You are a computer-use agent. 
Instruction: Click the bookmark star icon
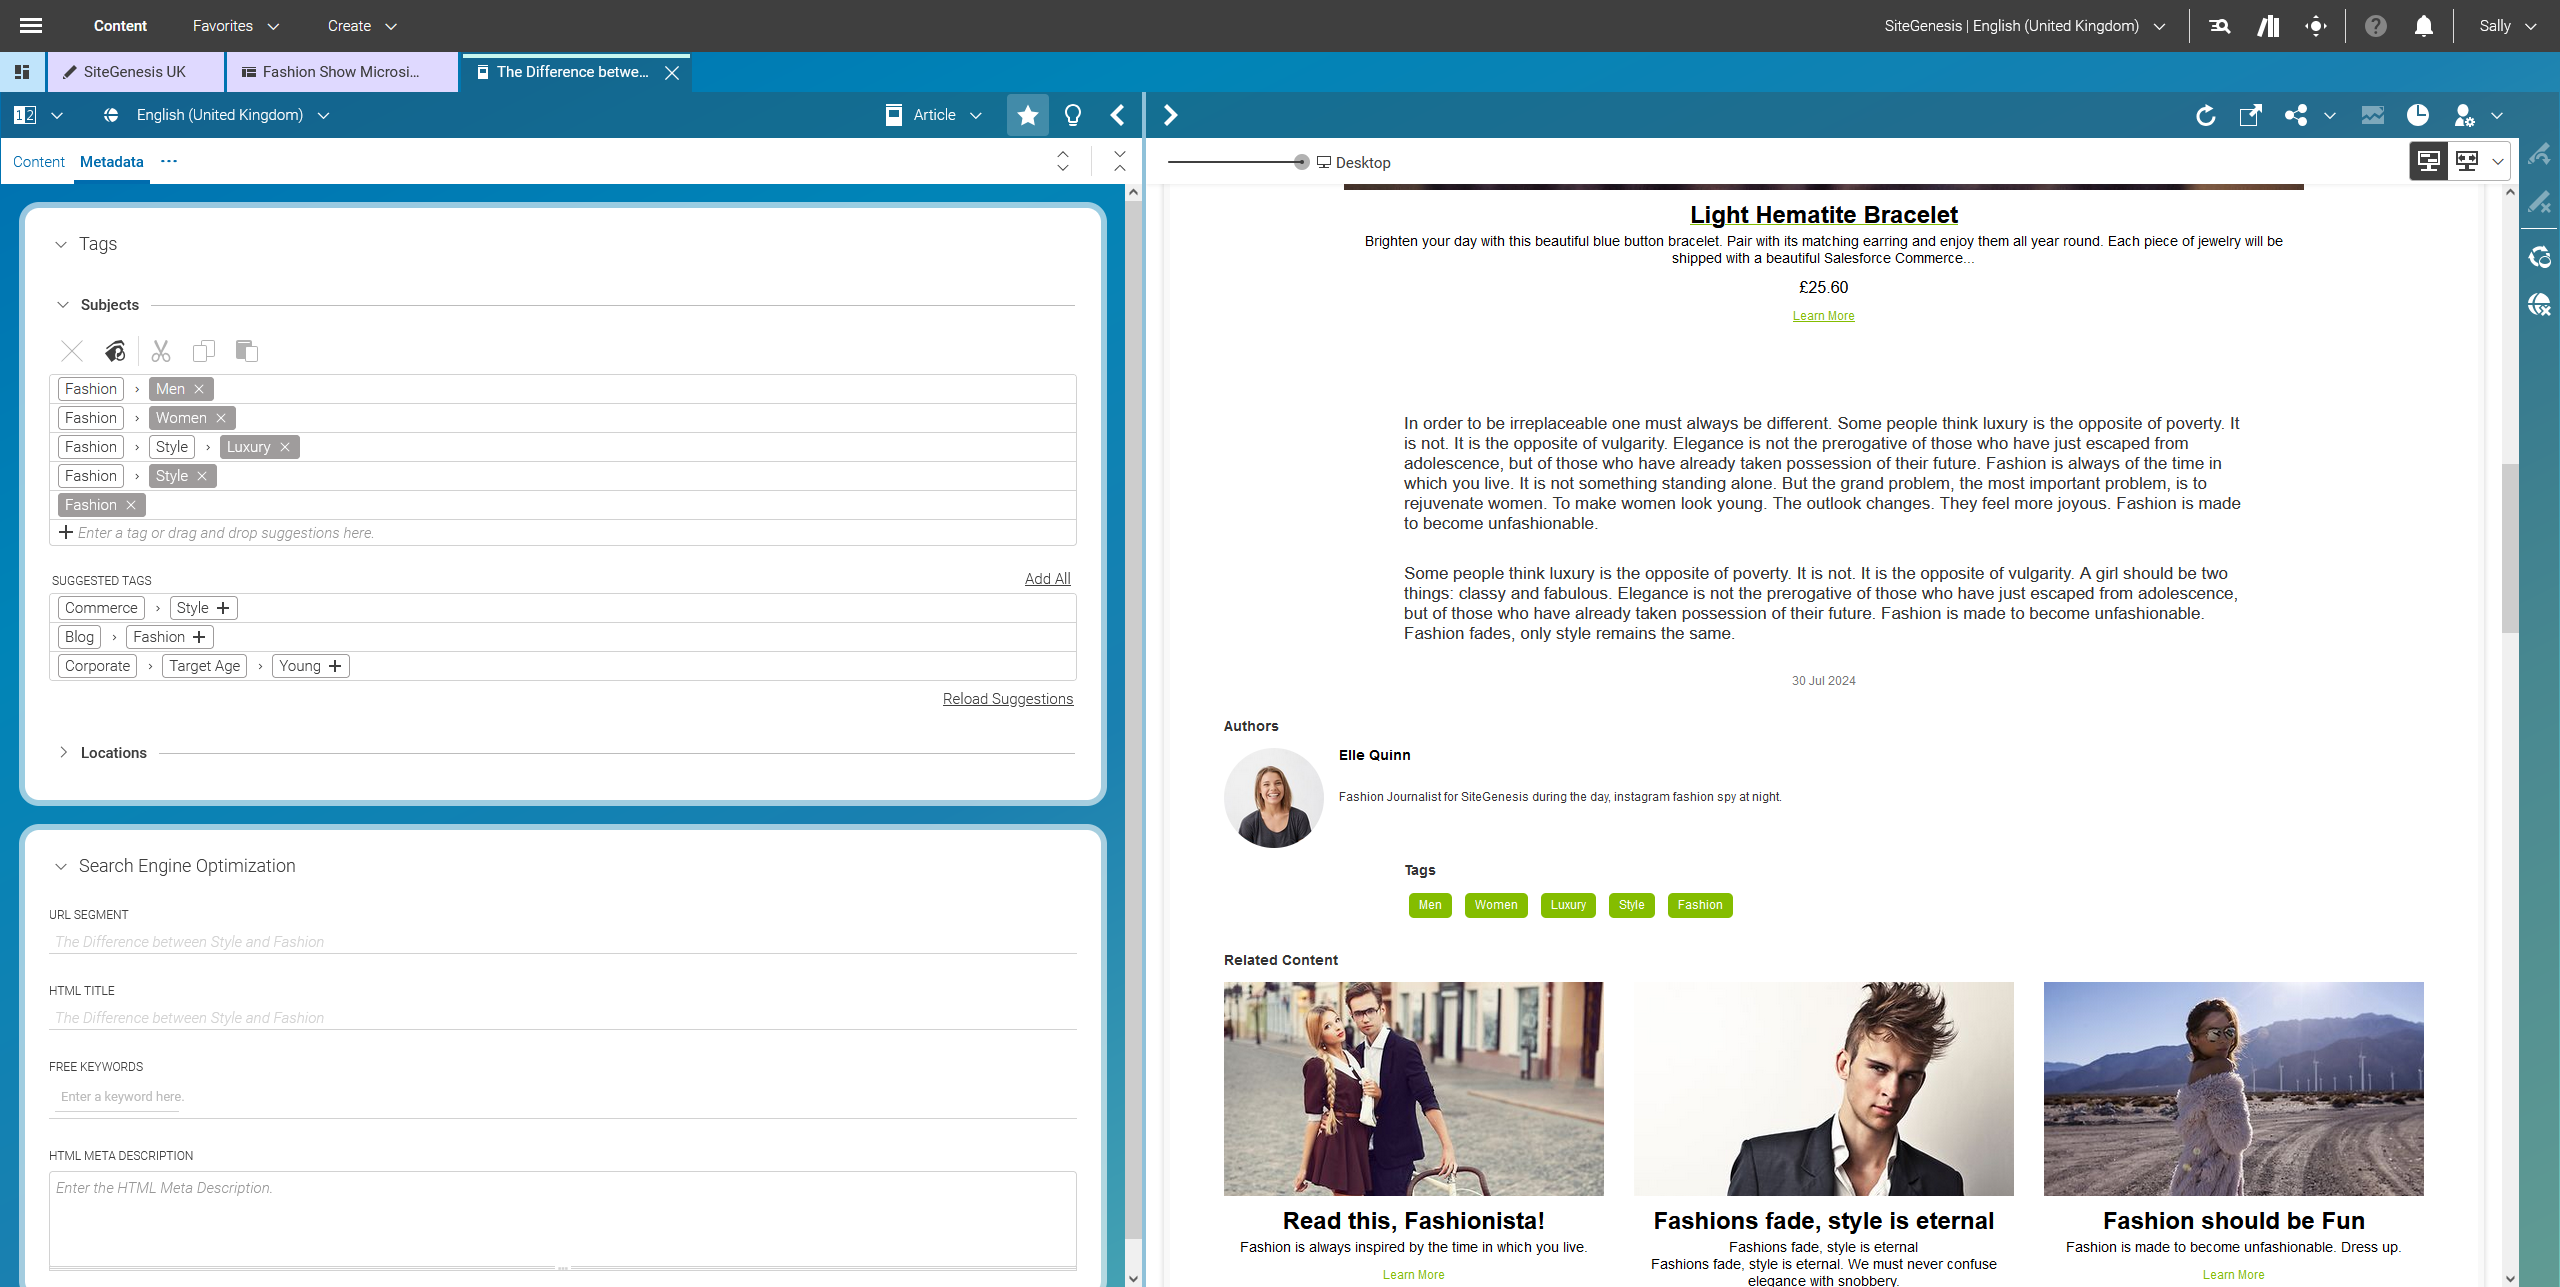click(x=1027, y=115)
